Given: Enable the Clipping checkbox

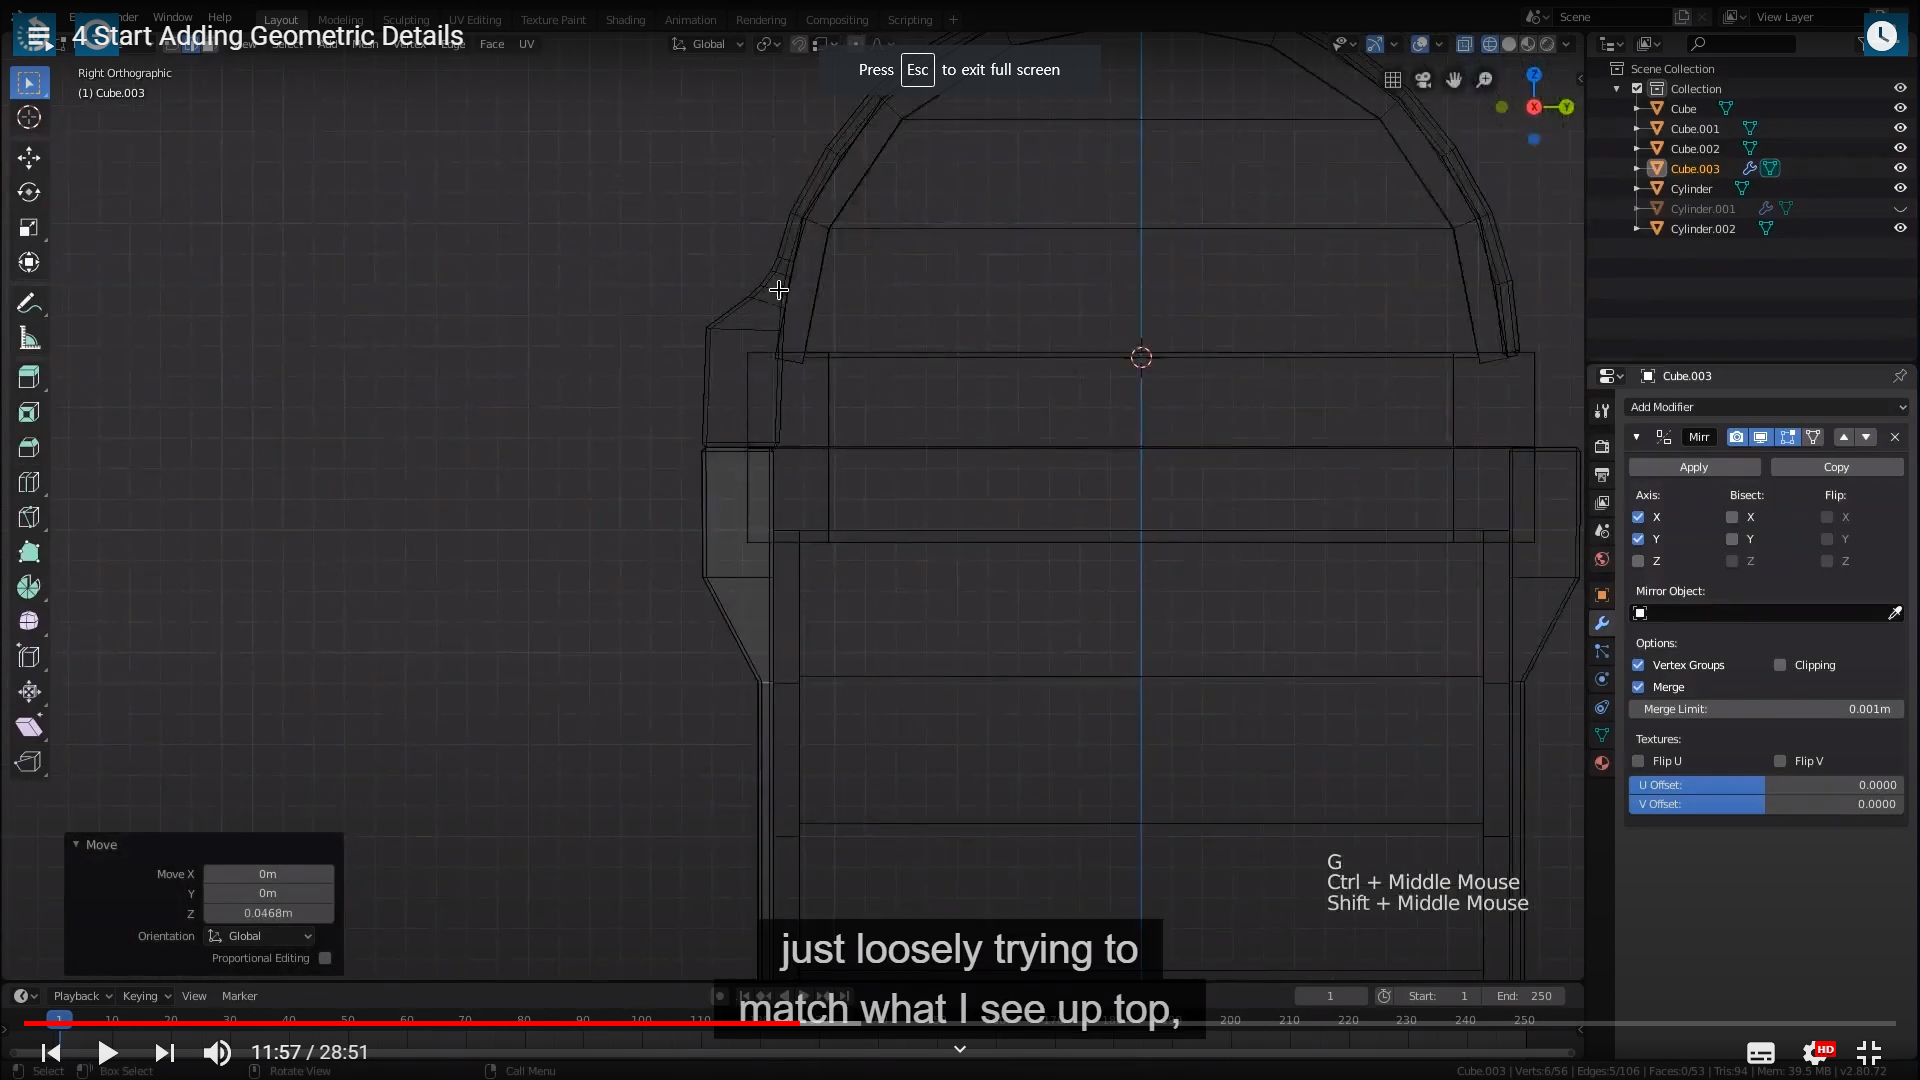Looking at the screenshot, I should tap(1780, 665).
